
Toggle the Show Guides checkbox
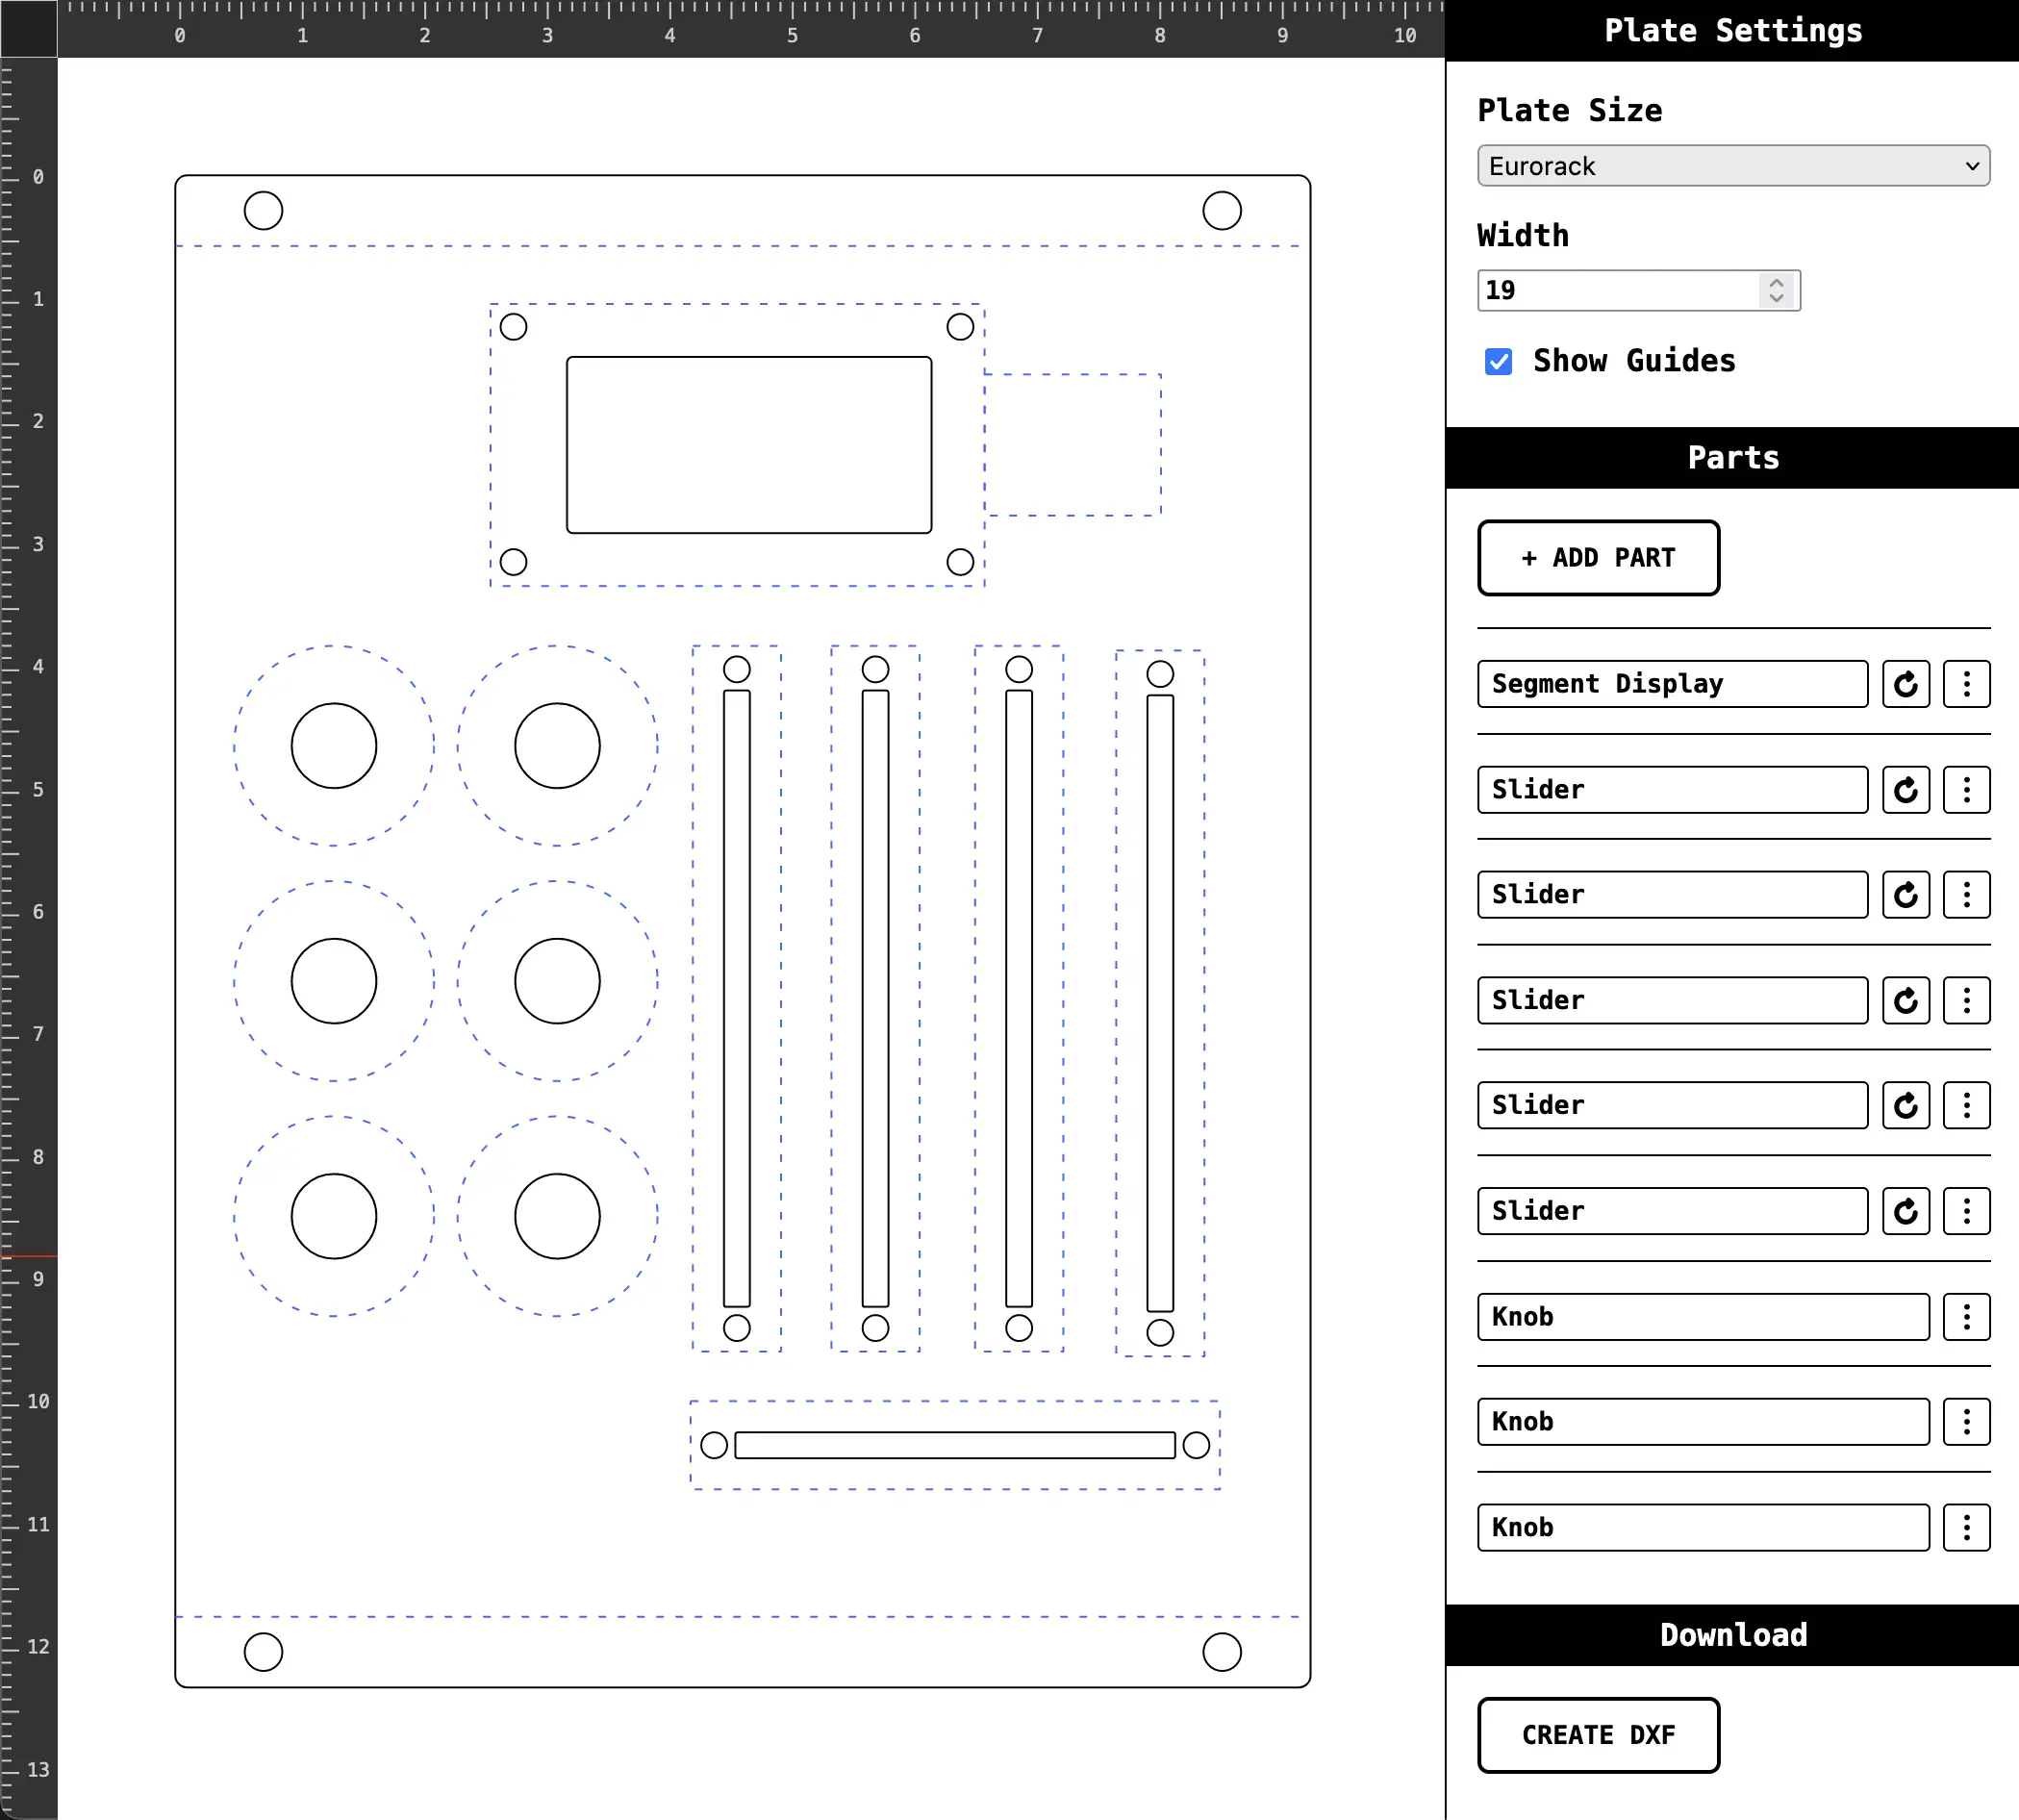coord(1498,361)
